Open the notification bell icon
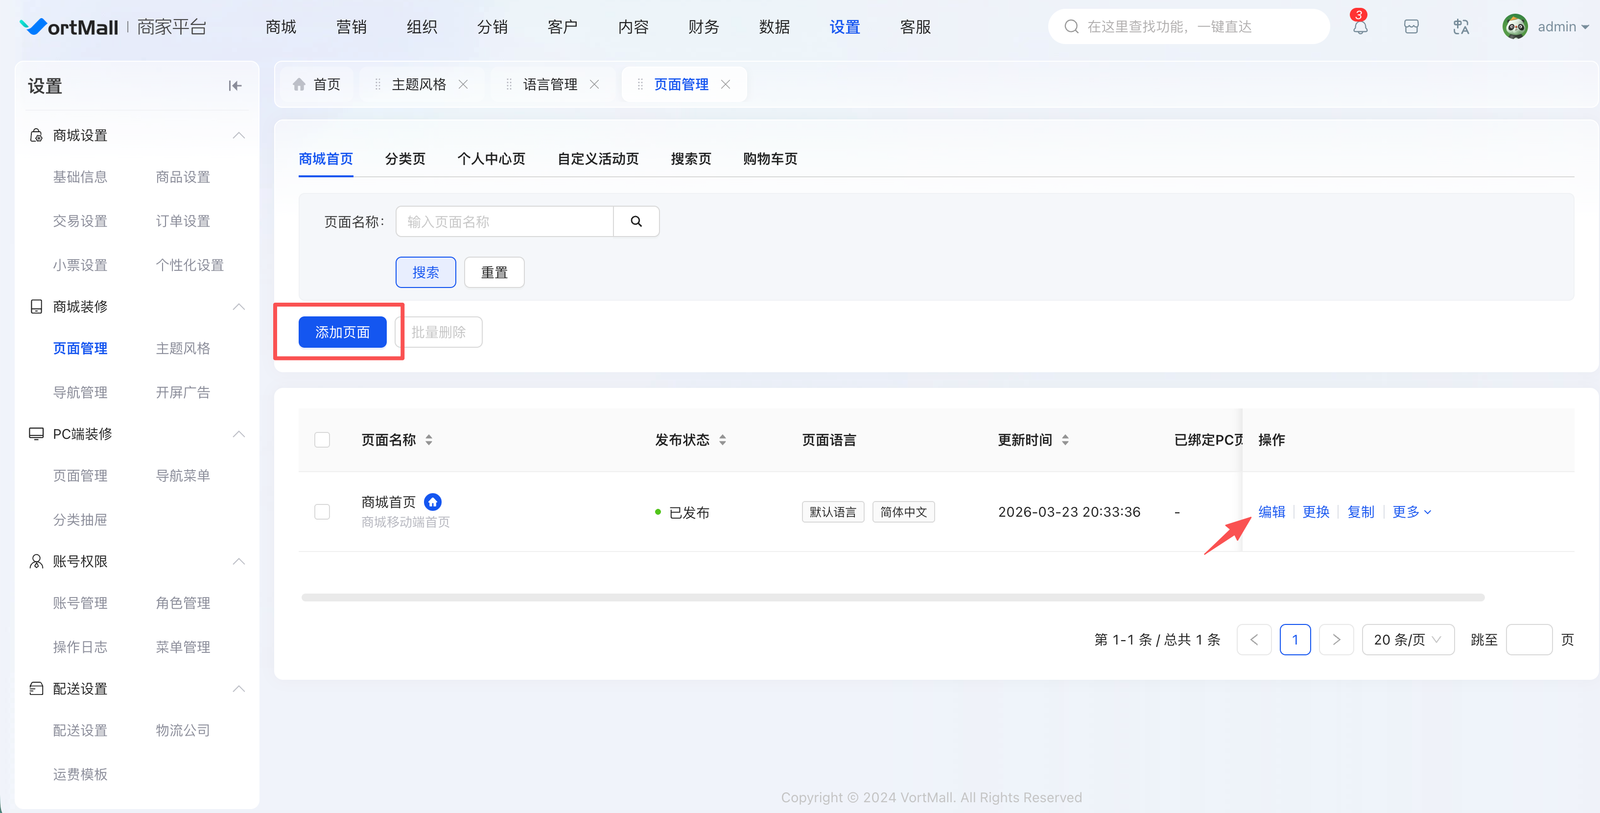The width and height of the screenshot is (1600, 813). (x=1360, y=27)
